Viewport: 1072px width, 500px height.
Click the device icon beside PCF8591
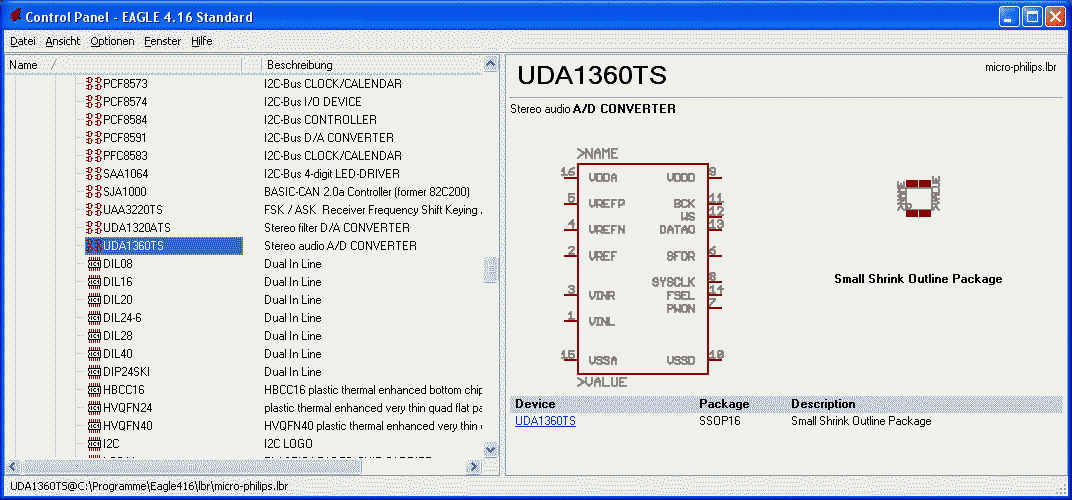click(x=94, y=137)
